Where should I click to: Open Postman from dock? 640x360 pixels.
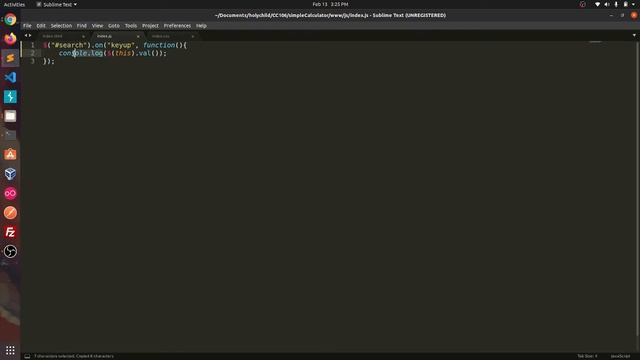point(10,213)
